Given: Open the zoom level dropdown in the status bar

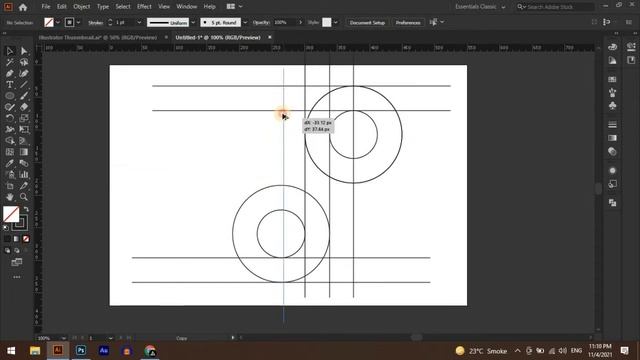Looking at the screenshot, I should pos(63,338).
